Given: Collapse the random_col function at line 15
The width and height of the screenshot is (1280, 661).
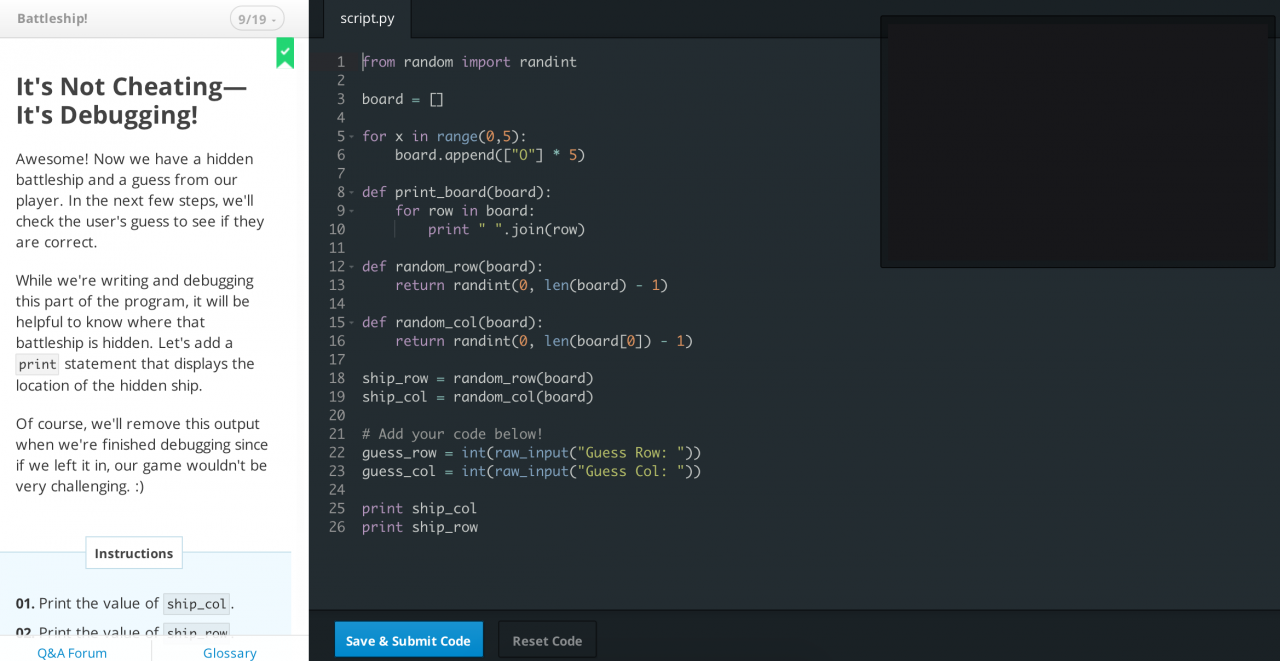Looking at the screenshot, I should coord(352,323).
